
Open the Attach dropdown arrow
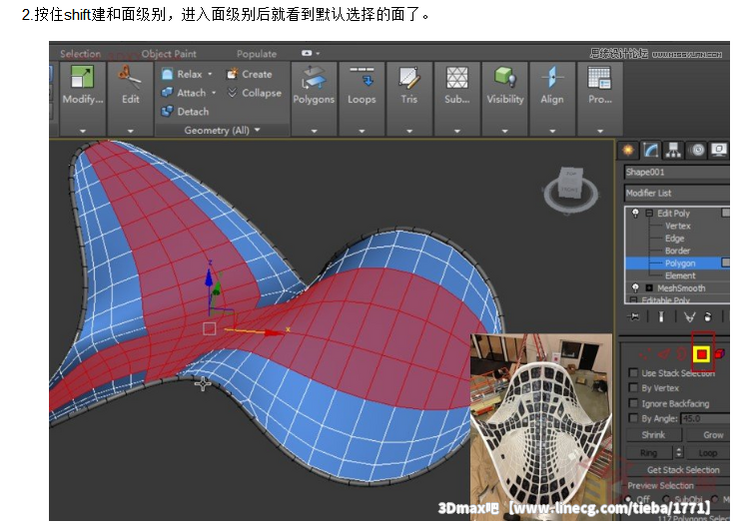pos(214,93)
